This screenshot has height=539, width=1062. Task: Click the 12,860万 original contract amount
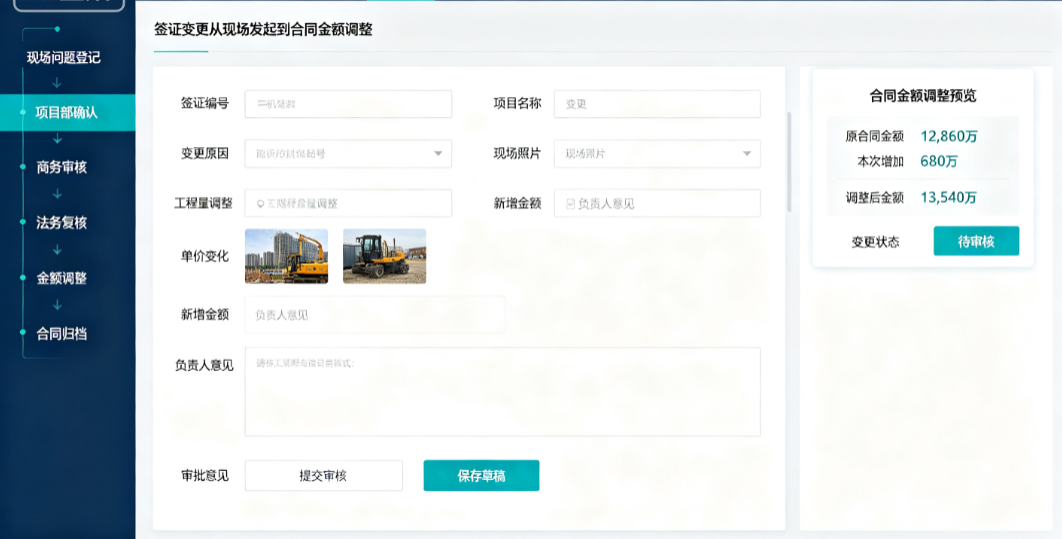pyautogui.click(x=949, y=136)
